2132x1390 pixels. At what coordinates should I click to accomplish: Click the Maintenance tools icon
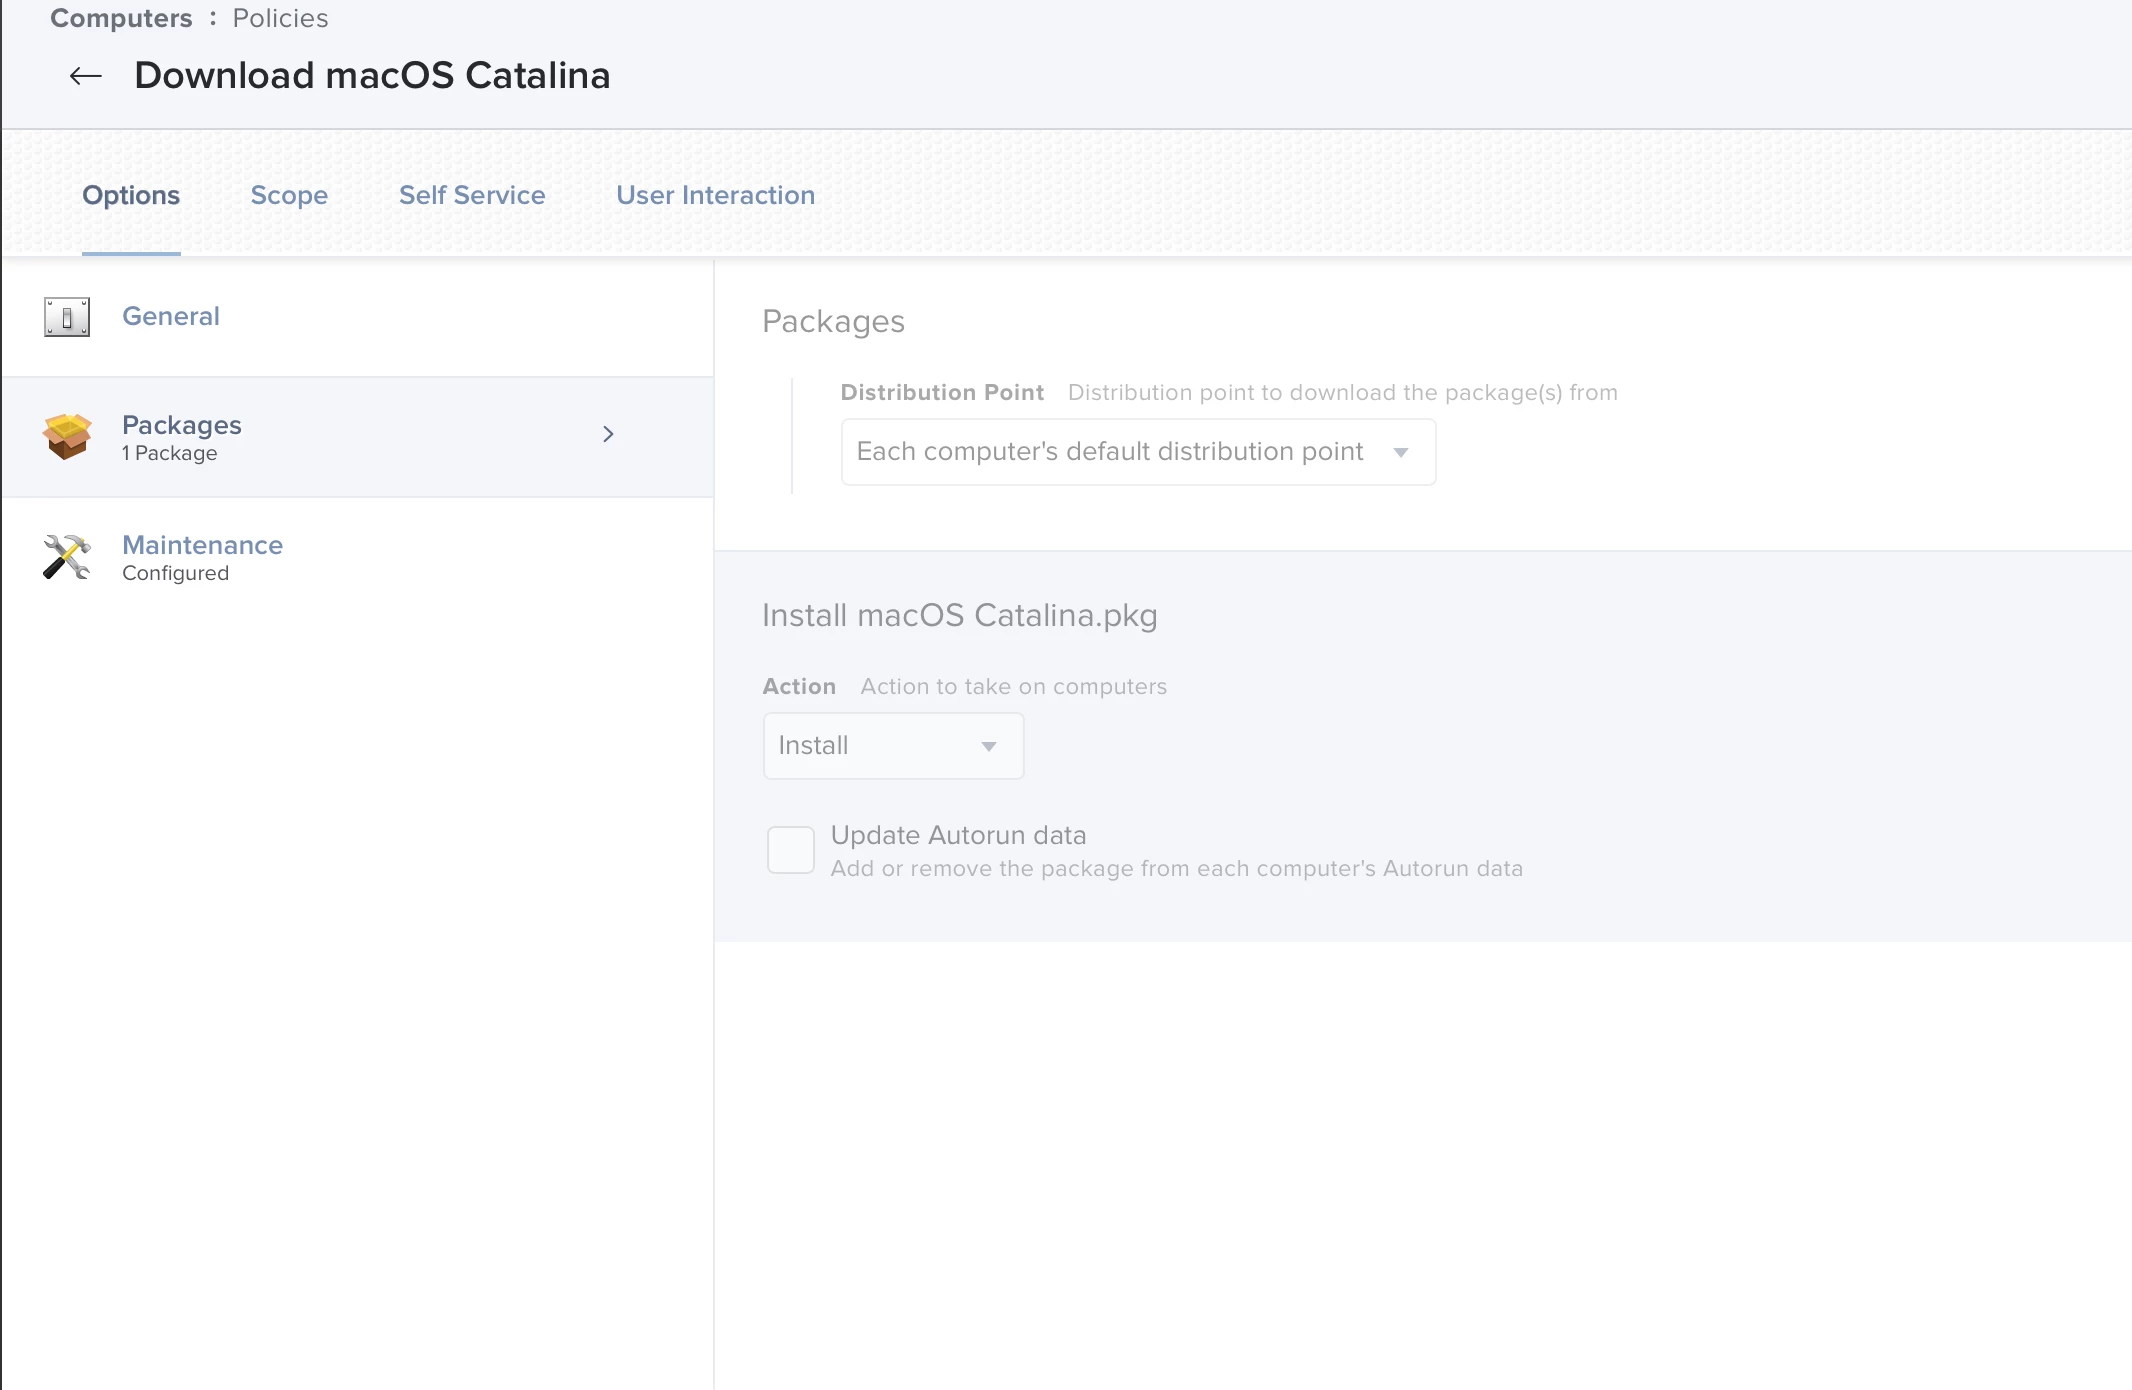[67, 557]
